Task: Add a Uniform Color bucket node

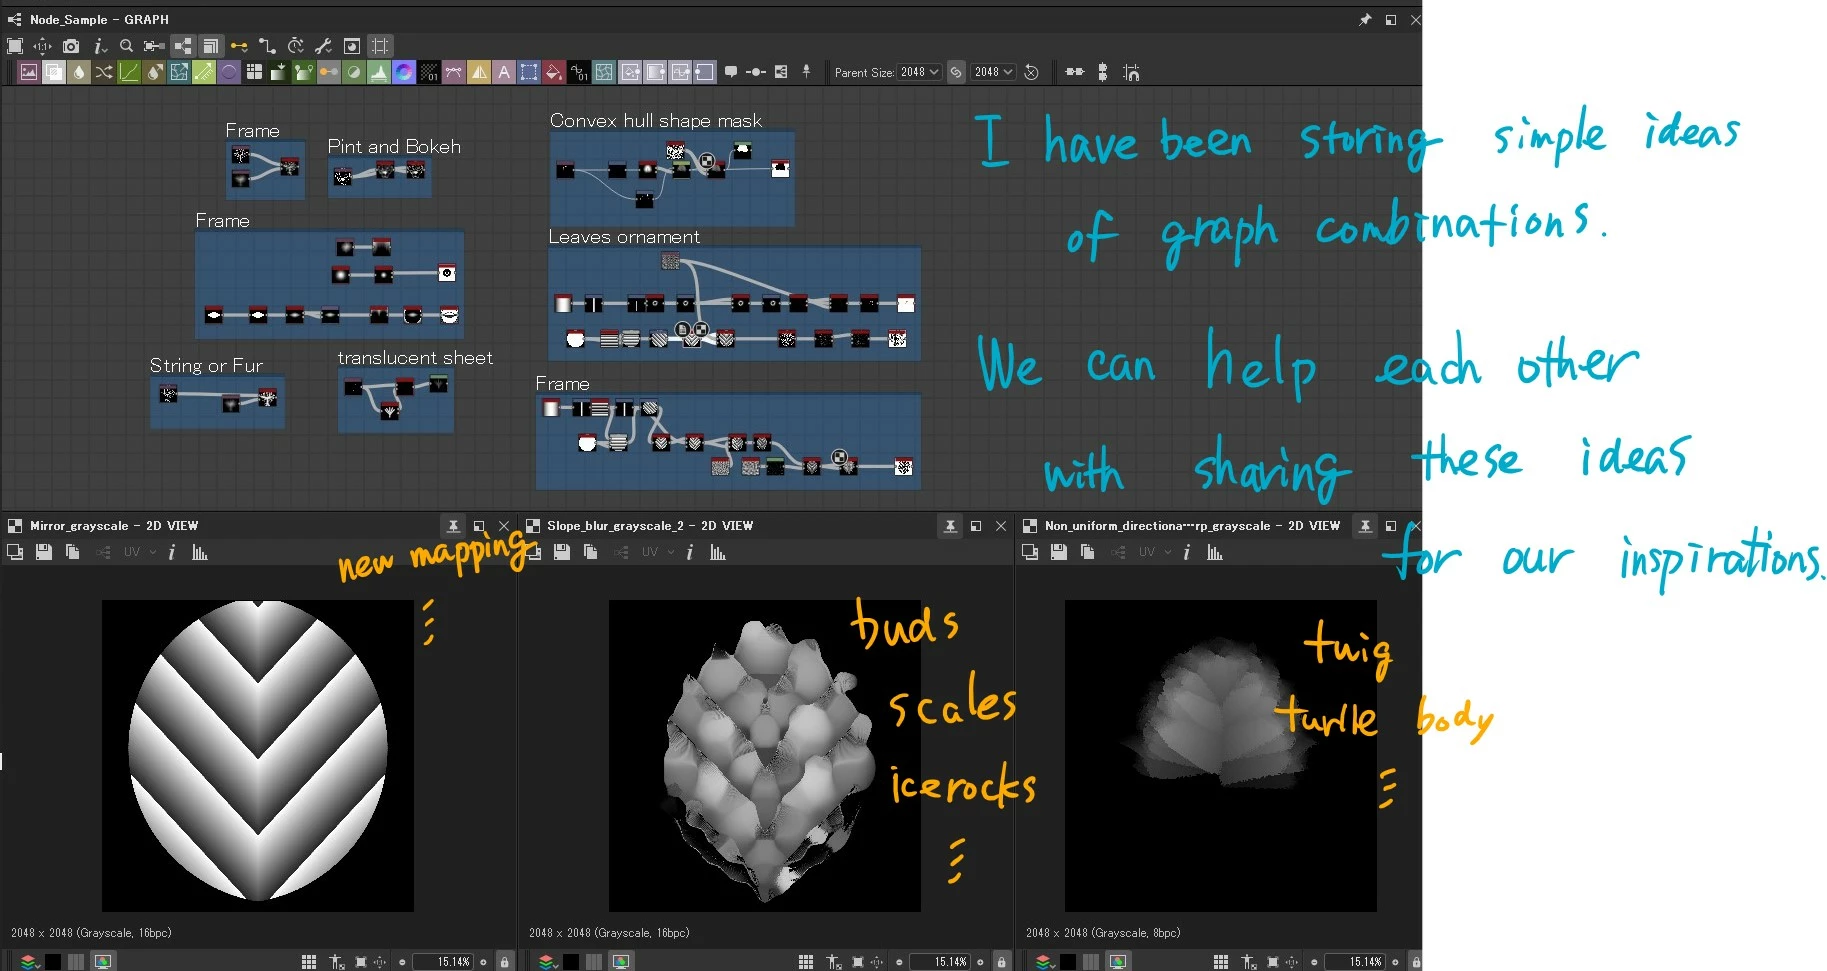Action: click(x=554, y=72)
